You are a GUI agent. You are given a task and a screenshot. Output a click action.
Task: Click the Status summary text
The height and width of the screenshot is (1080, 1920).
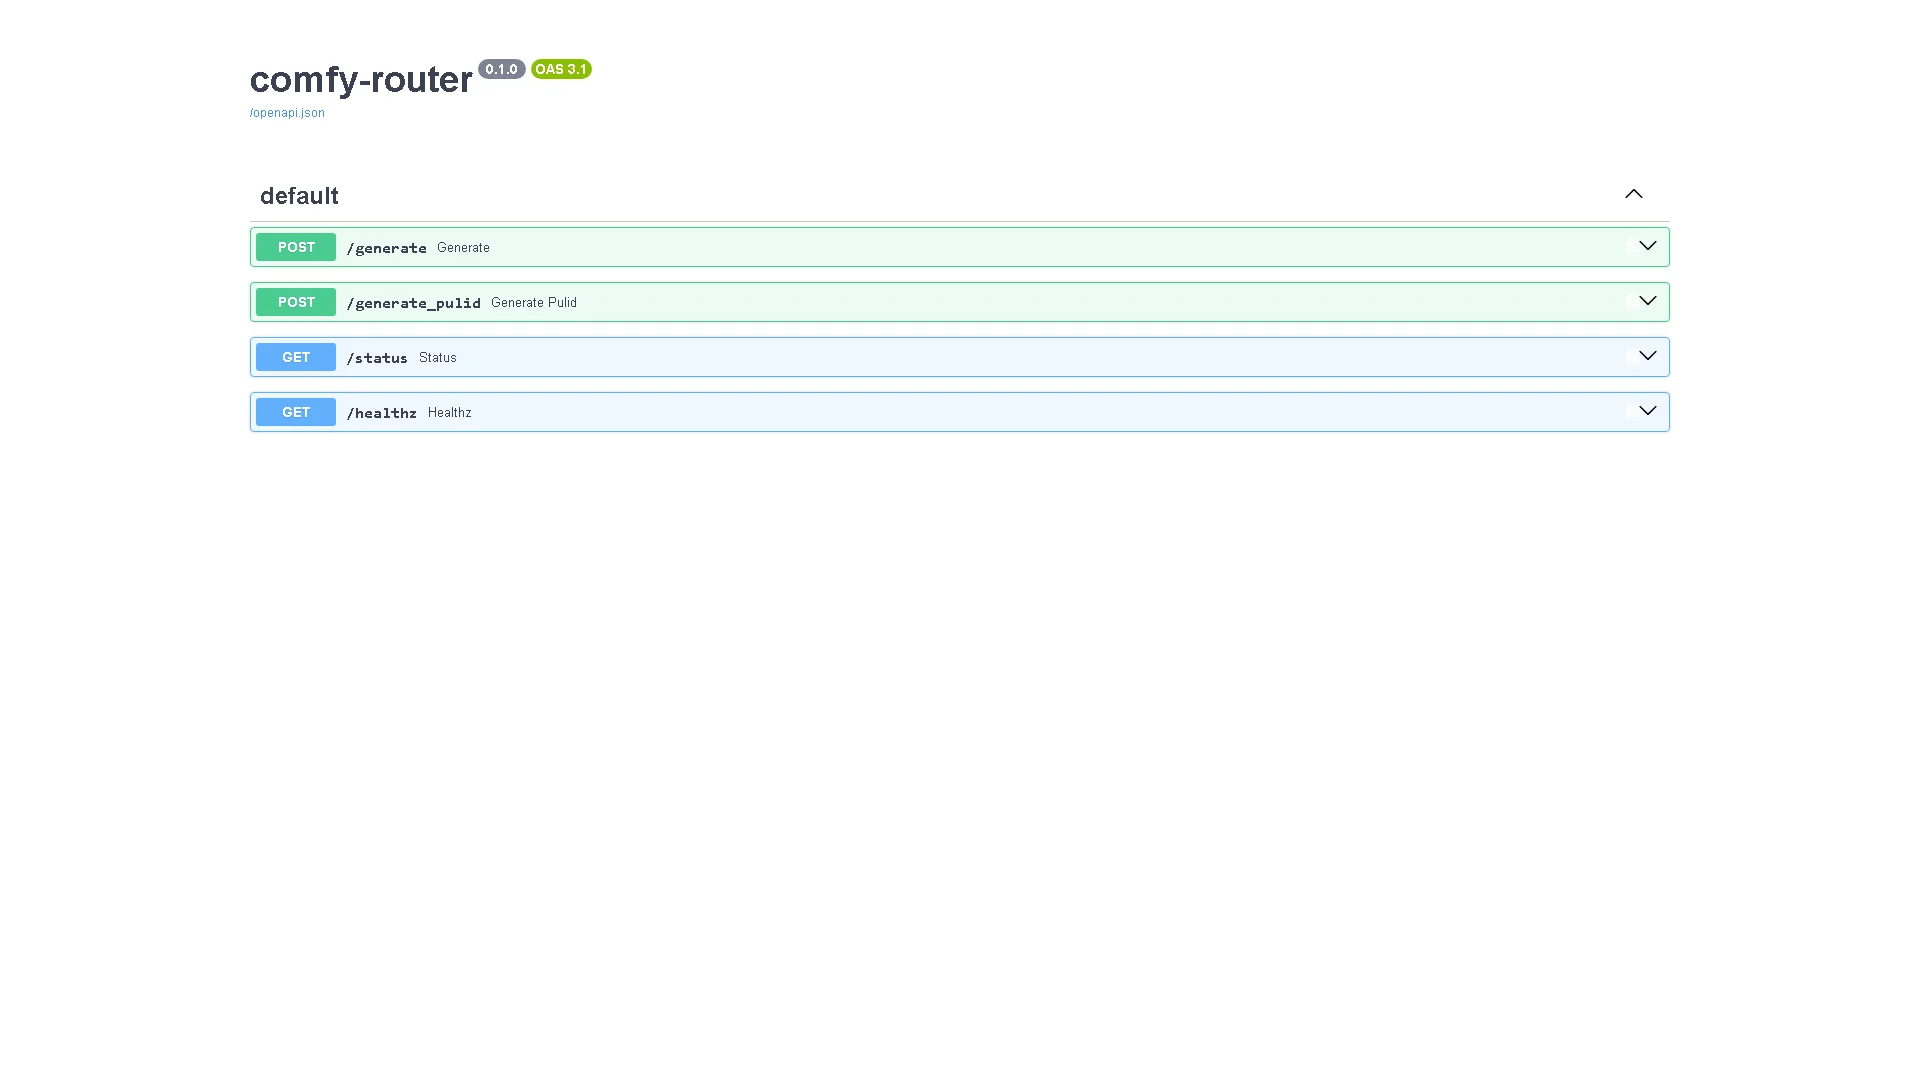tap(437, 358)
